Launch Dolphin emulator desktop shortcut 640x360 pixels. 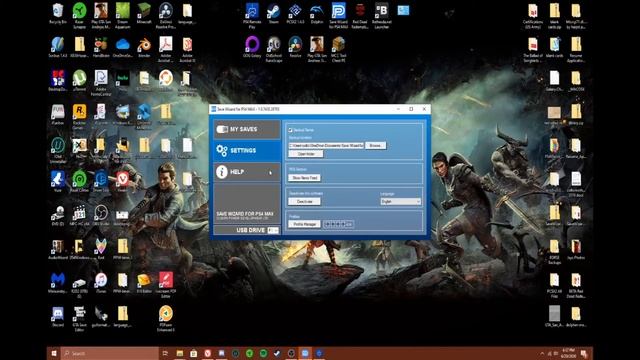point(317,13)
